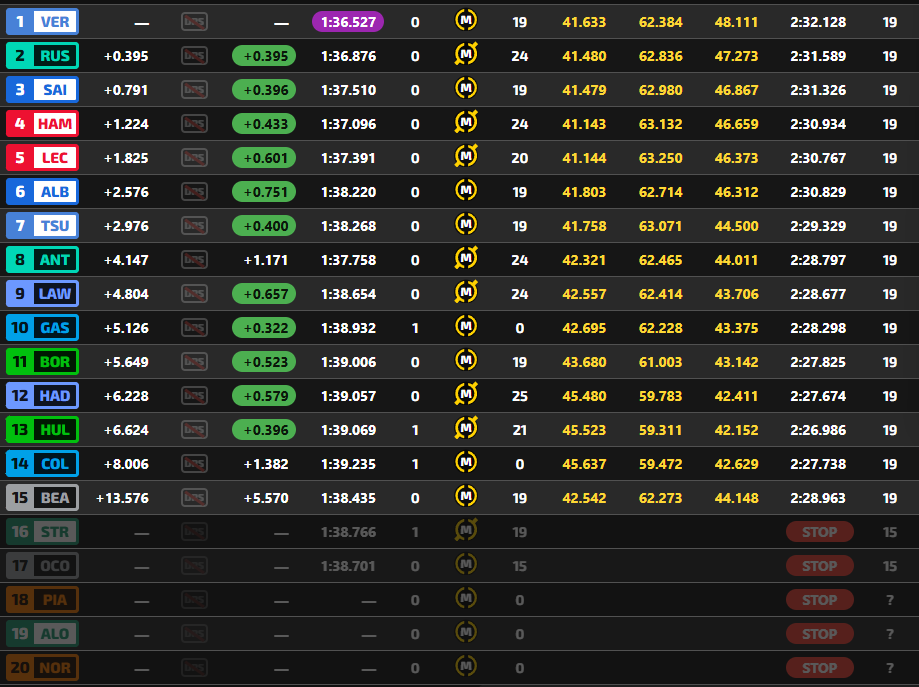Image resolution: width=919 pixels, height=687 pixels.
Task: Select the VER driver badge
Action: pyautogui.click(x=42, y=22)
